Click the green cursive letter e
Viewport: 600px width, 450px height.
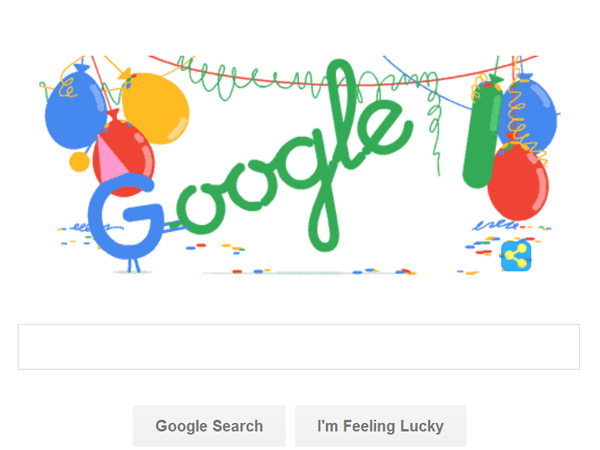[385, 128]
